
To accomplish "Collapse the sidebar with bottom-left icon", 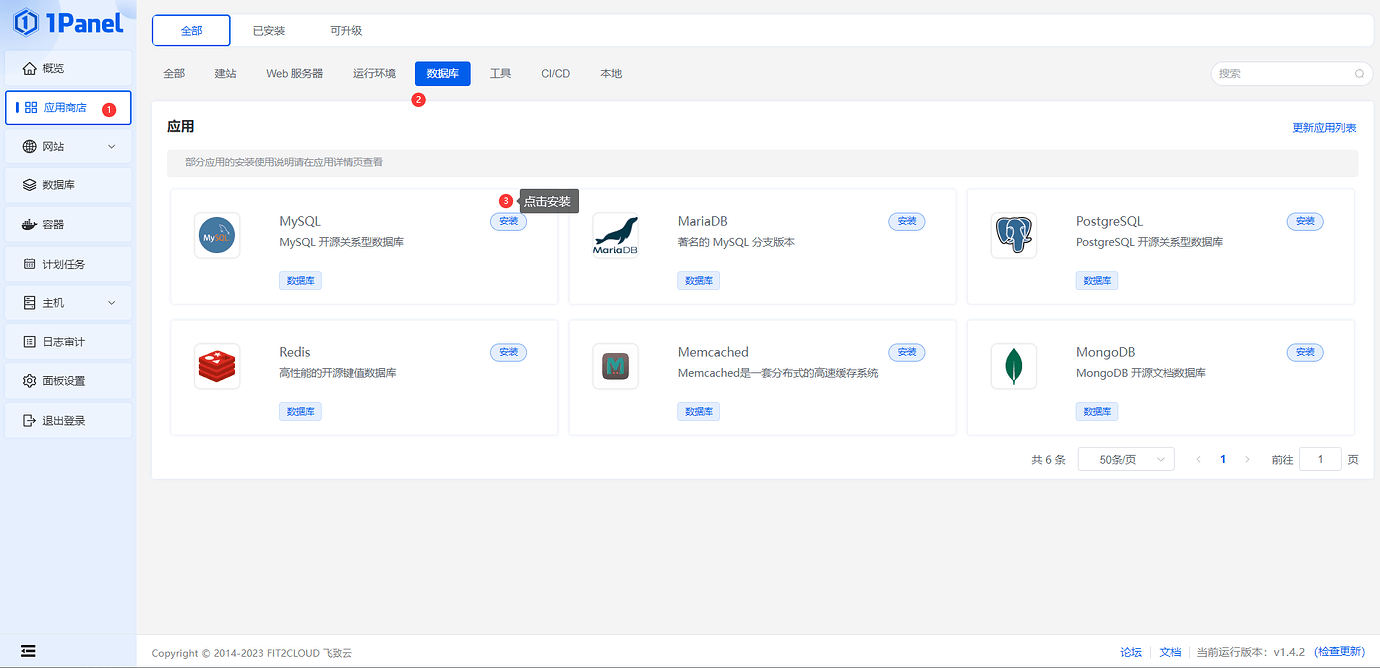I will pyautogui.click(x=28, y=650).
